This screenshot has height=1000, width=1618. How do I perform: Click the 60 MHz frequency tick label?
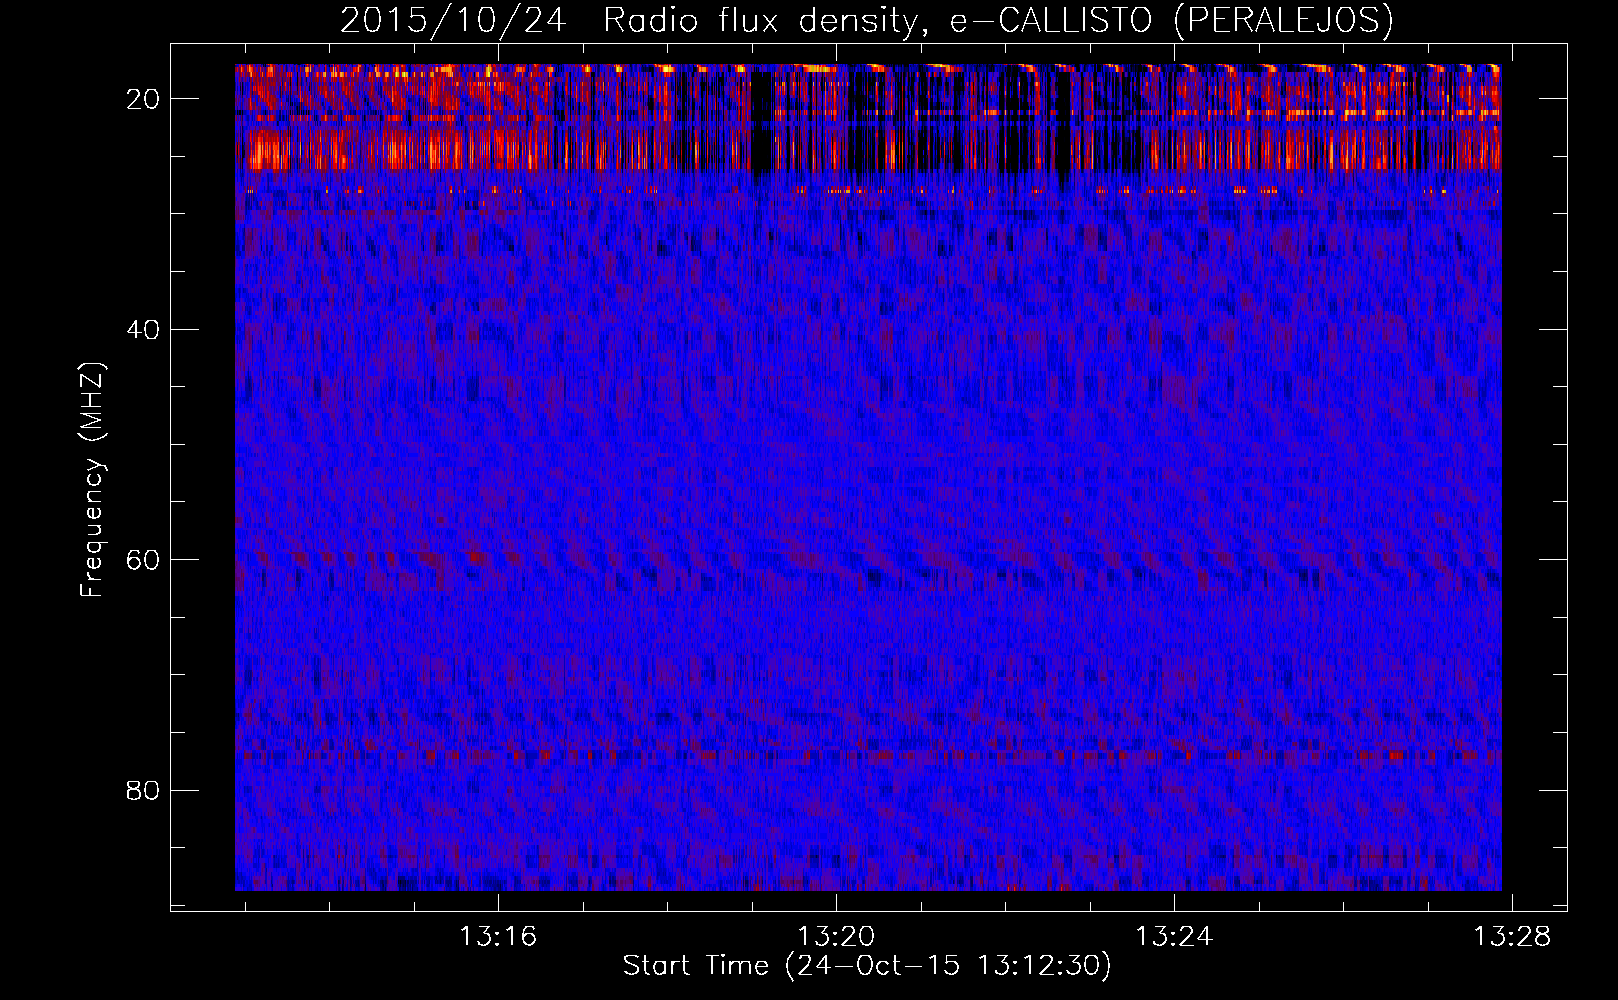point(144,560)
